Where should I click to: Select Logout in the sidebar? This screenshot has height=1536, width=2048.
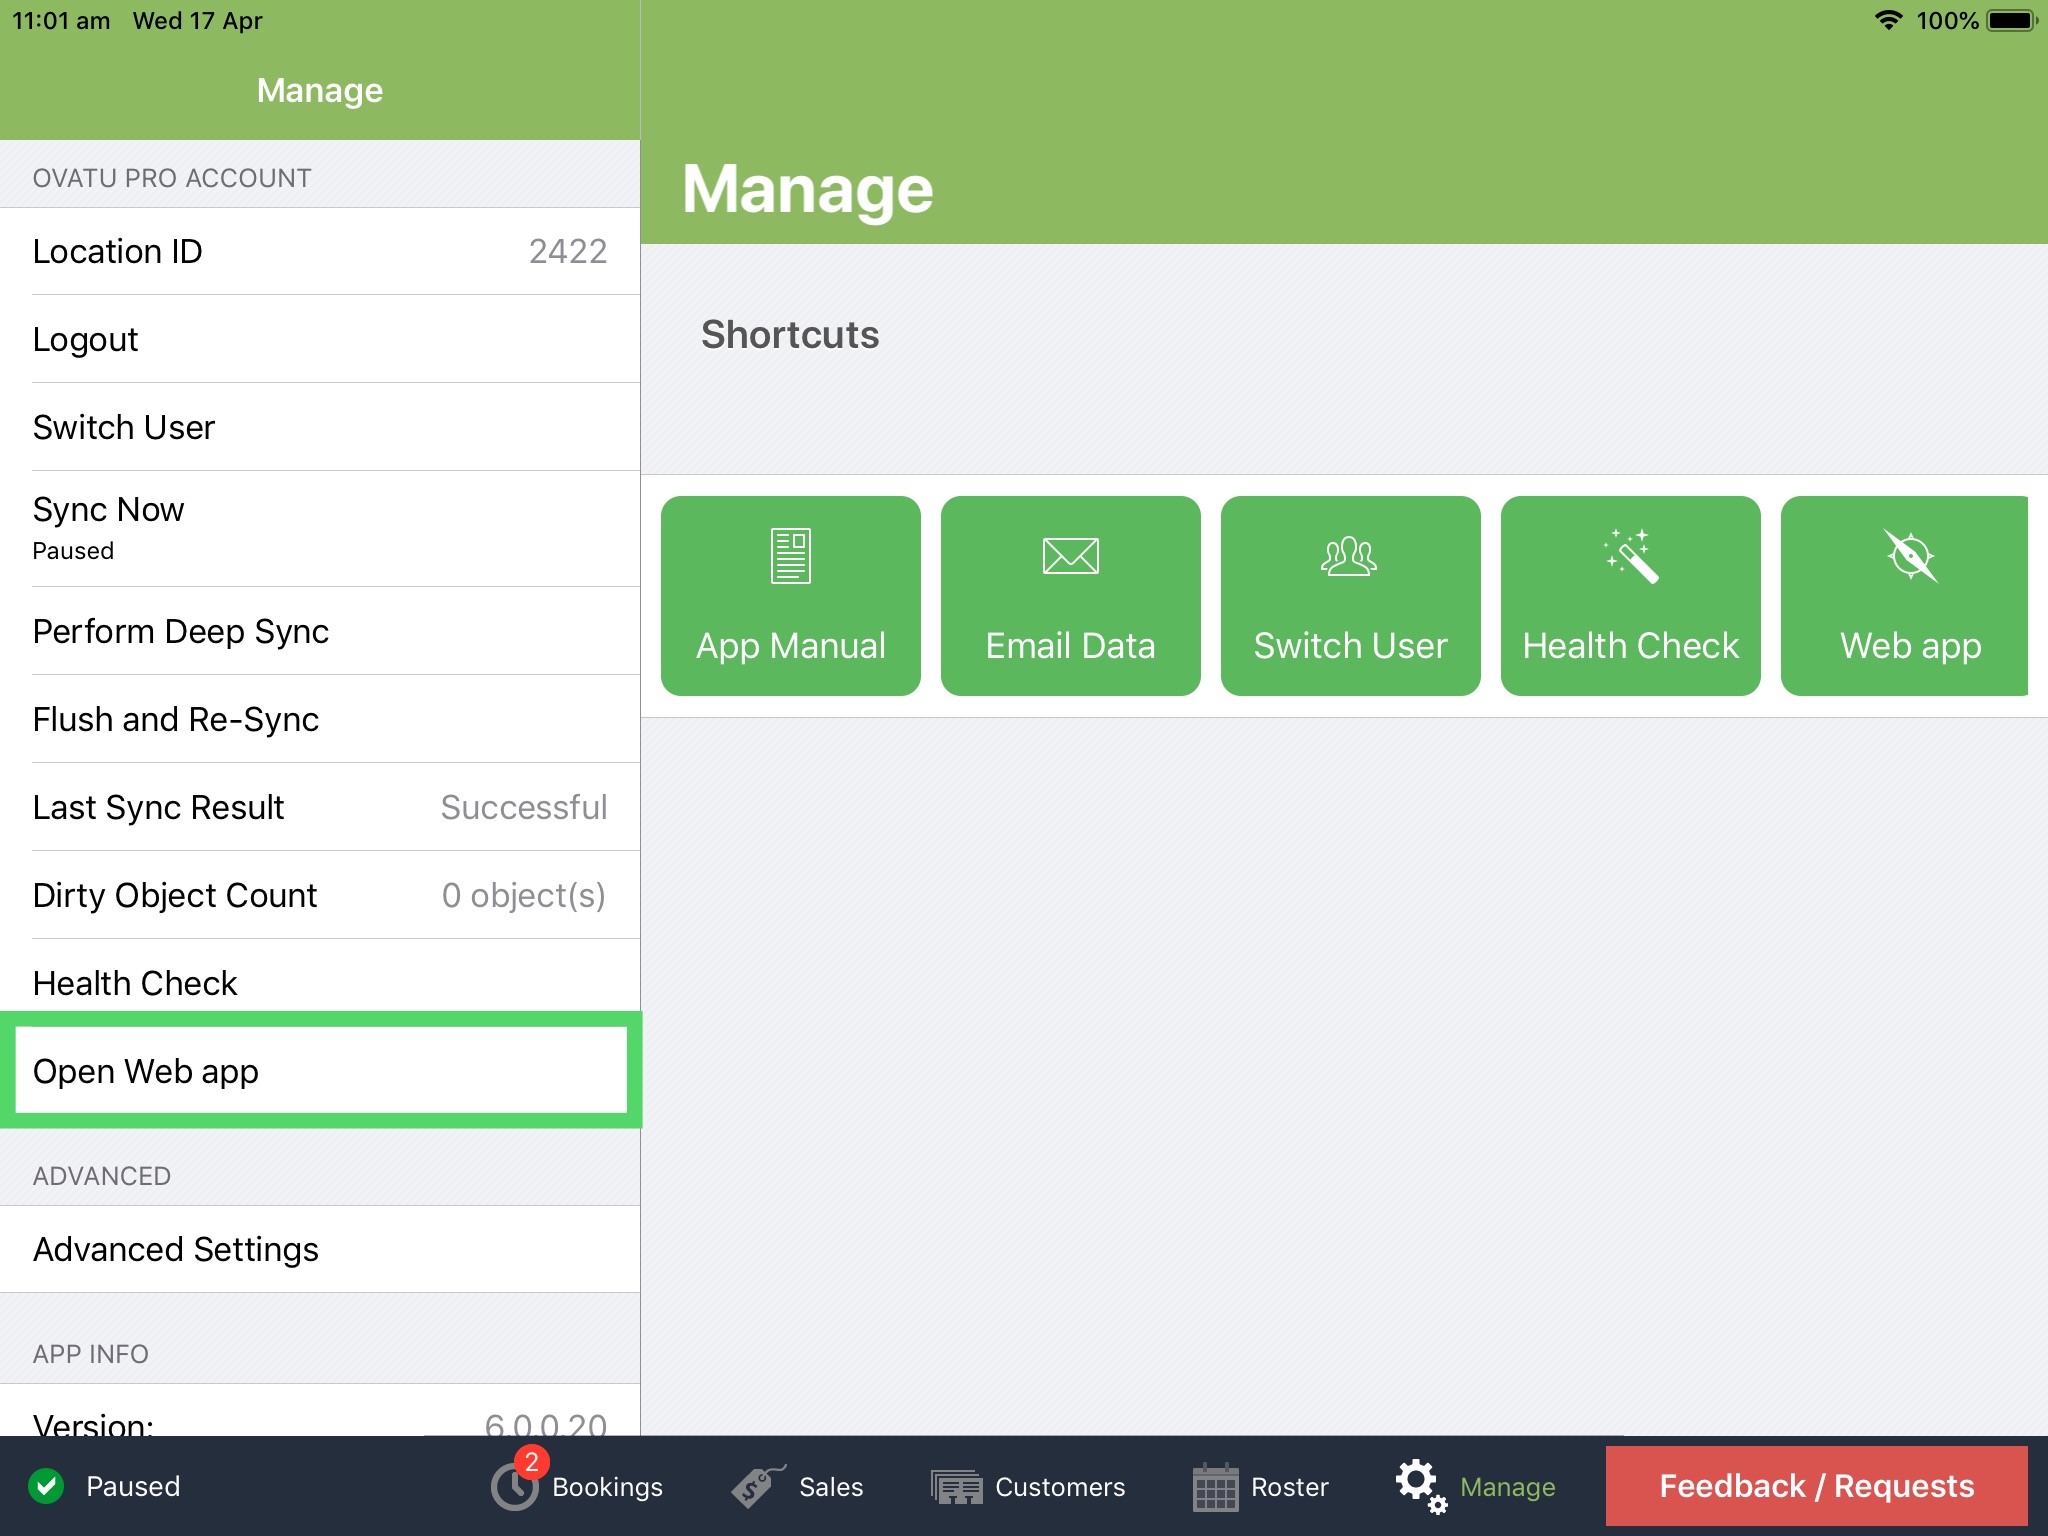click(320, 339)
